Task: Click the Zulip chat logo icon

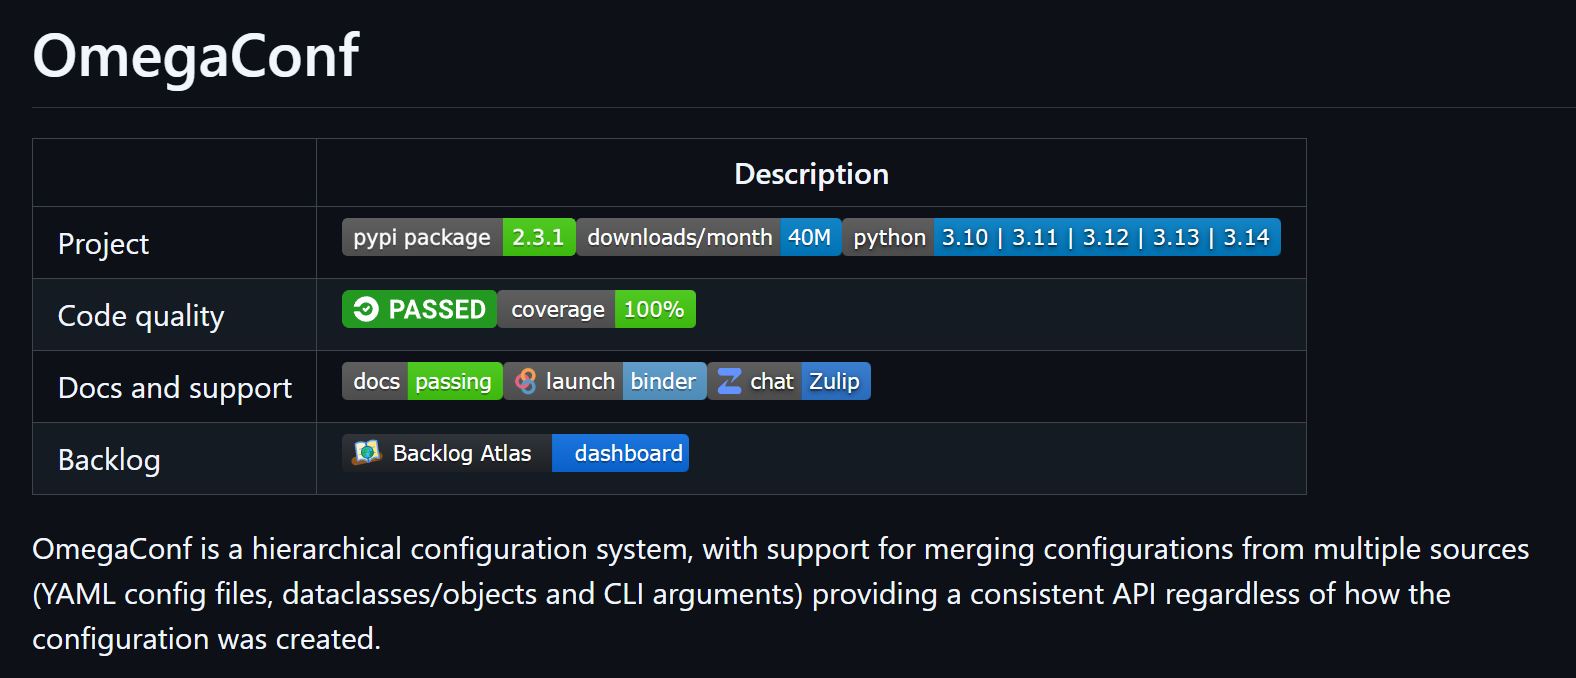Action: 730,381
